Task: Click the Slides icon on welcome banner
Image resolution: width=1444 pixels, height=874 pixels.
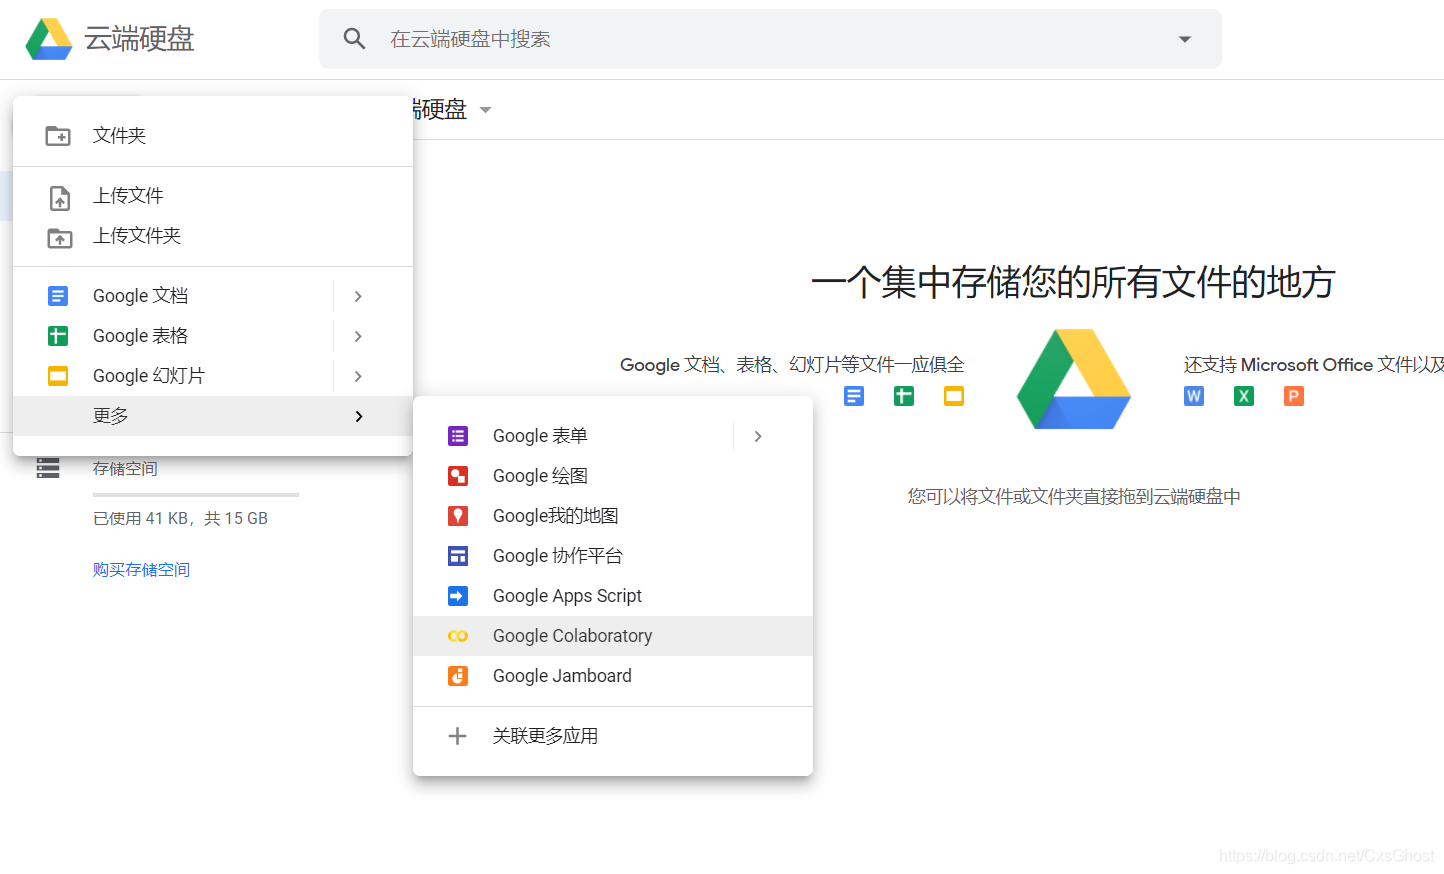Action: tap(954, 396)
